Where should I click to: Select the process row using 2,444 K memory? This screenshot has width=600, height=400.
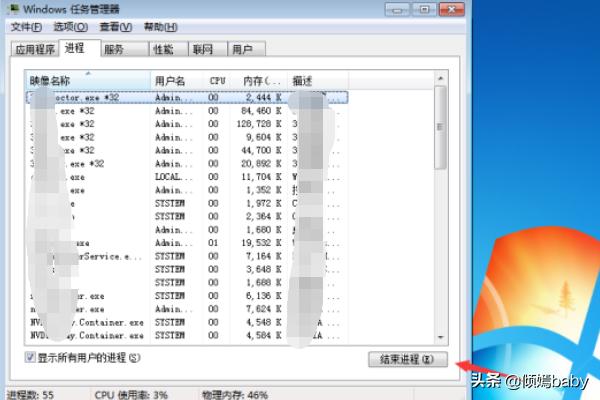click(x=187, y=98)
